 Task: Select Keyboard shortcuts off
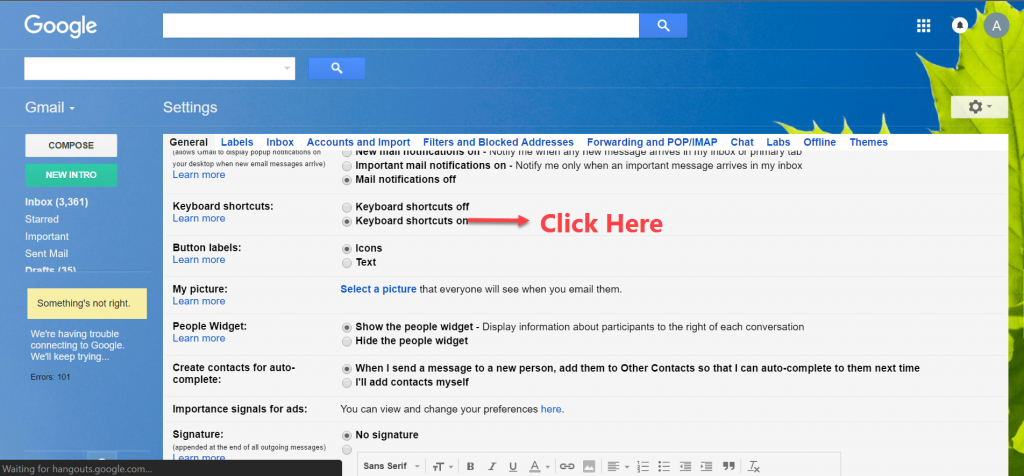tap(347, 207)
